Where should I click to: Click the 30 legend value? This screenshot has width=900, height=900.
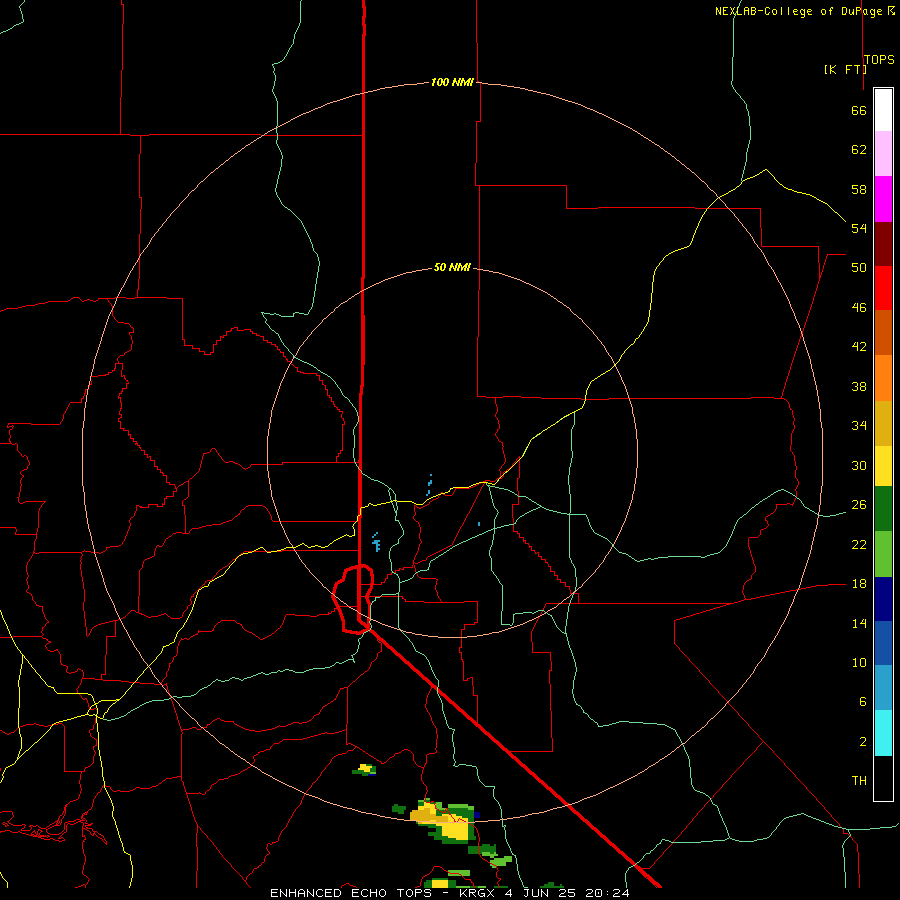(x=859, y=465)
